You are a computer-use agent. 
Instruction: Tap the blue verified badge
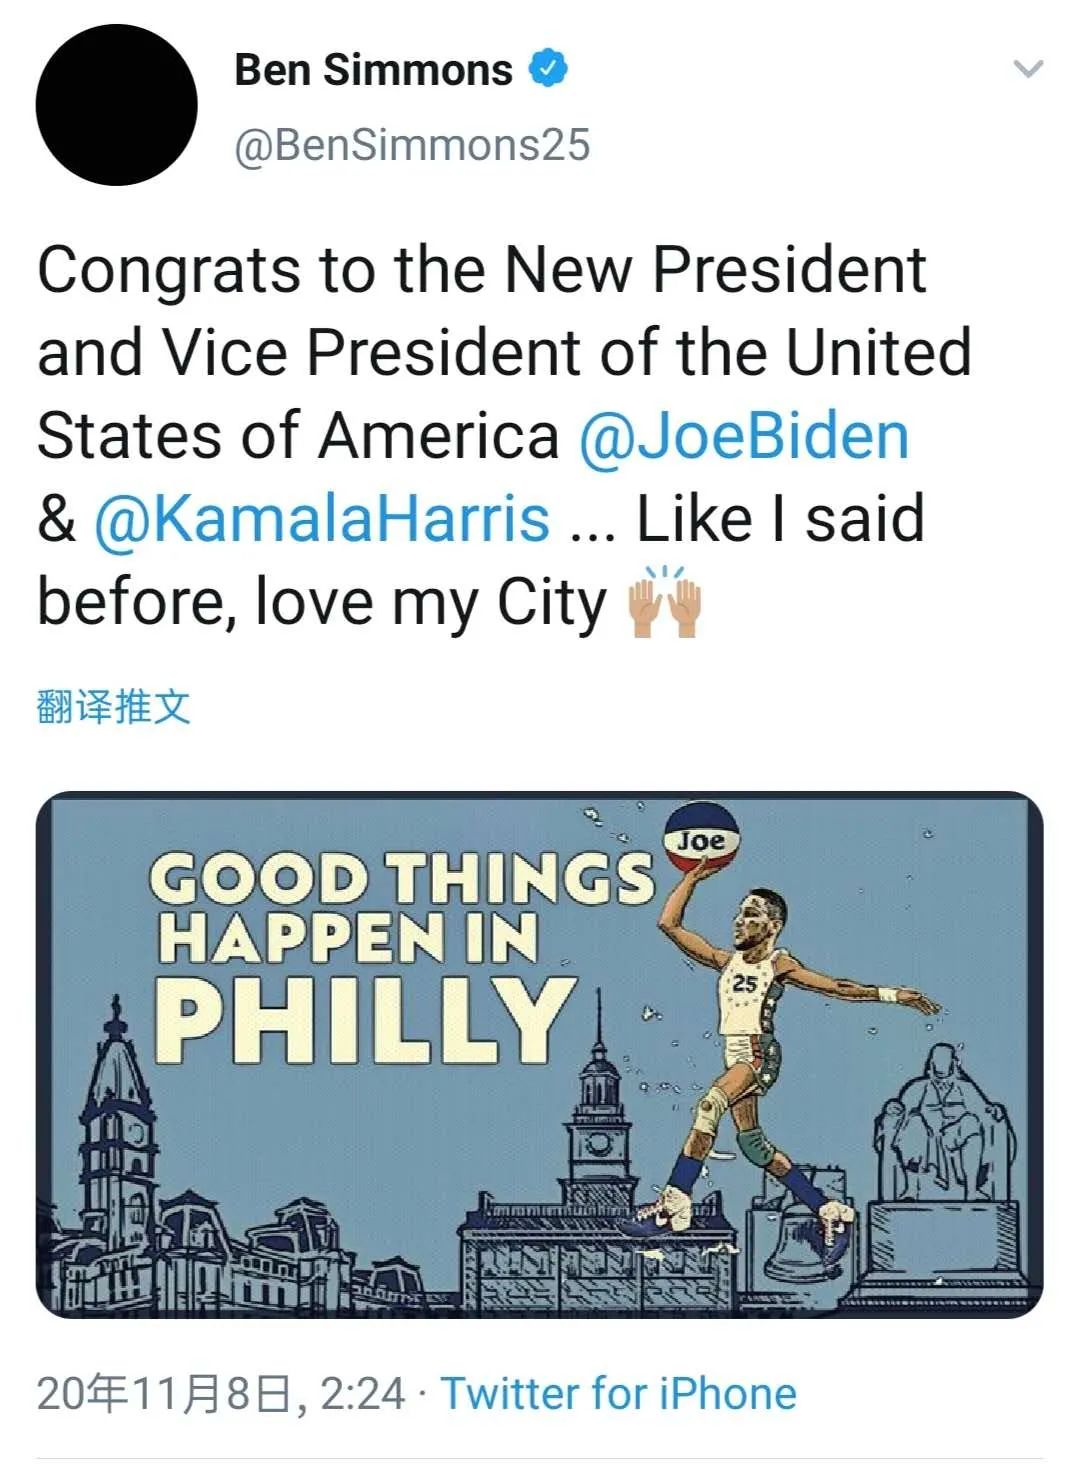point(548,68)
